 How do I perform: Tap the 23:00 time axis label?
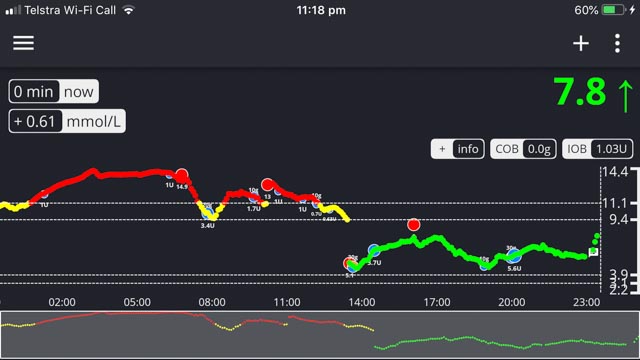[587, 302]
